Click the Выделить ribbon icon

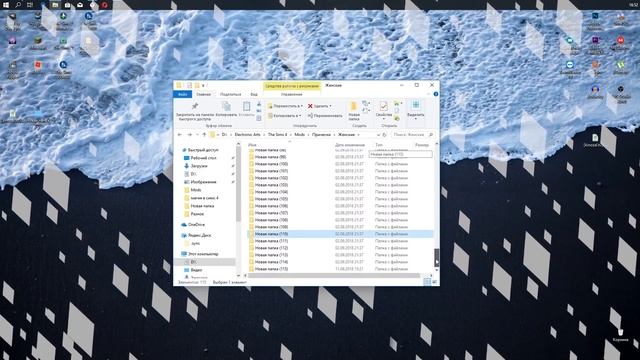tap(416, 105)
